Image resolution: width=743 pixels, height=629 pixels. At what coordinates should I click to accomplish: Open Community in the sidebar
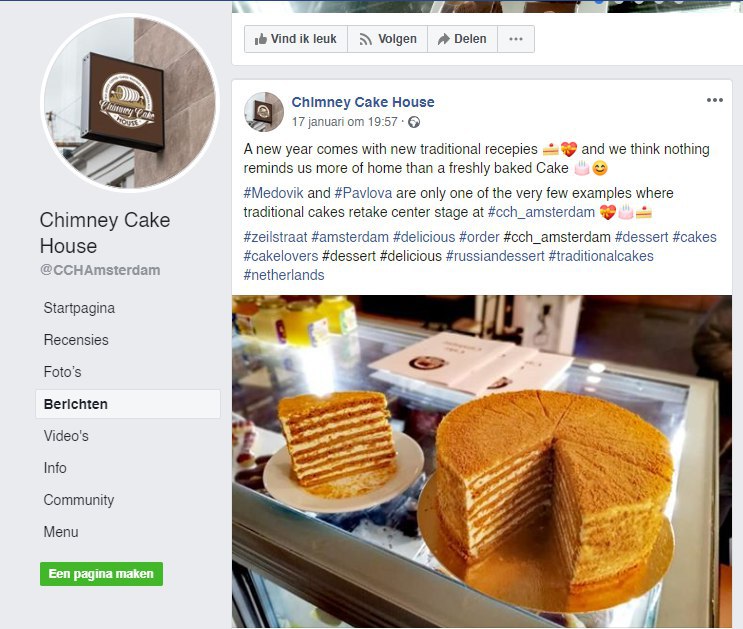click(79, 500)
